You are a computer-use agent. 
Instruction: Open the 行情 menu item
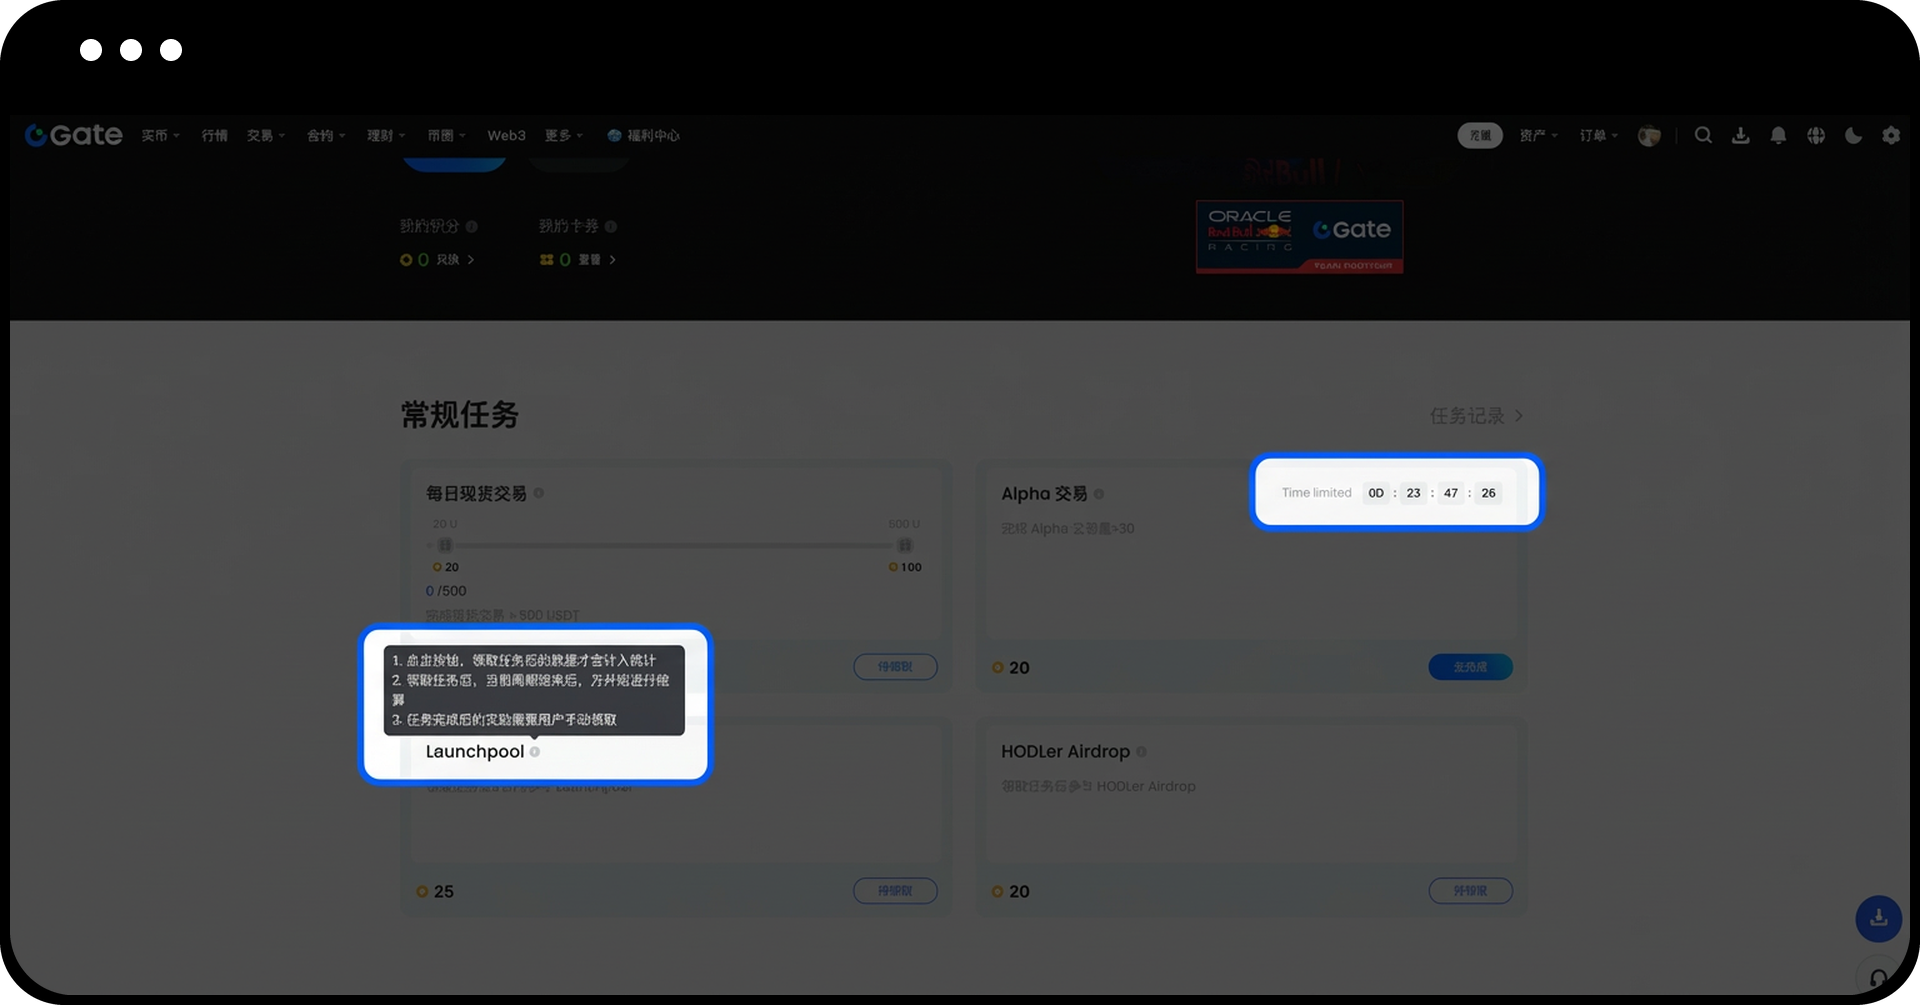click(214, 136)
